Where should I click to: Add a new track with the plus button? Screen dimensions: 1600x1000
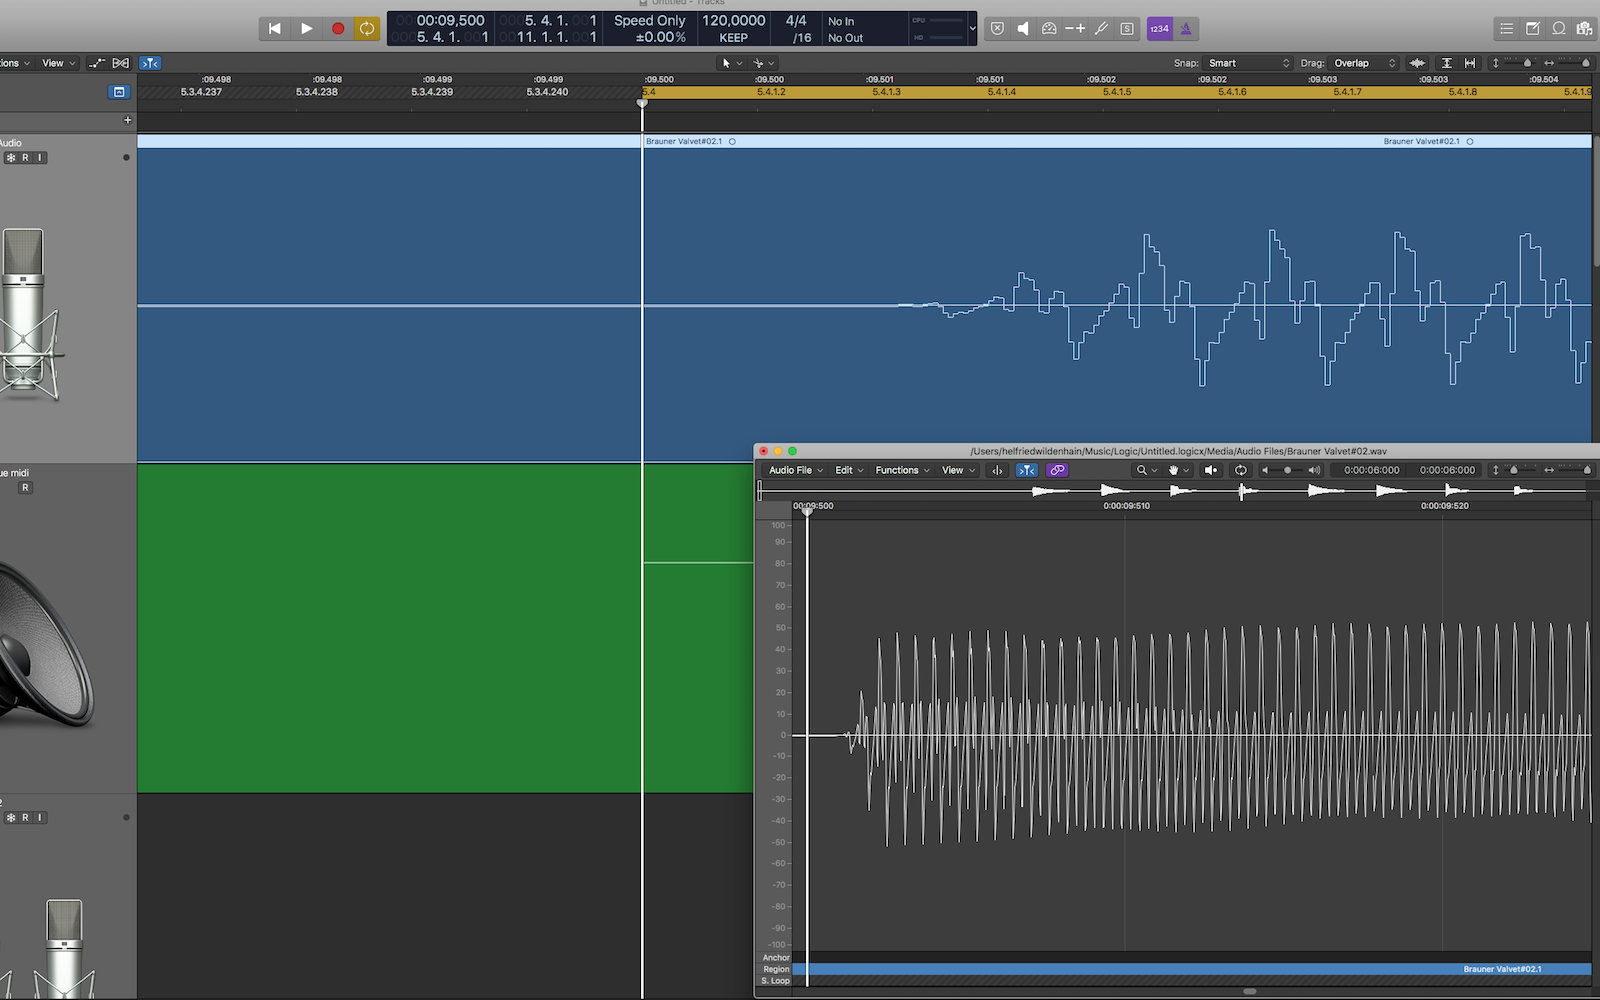click(x=127, y=120)
